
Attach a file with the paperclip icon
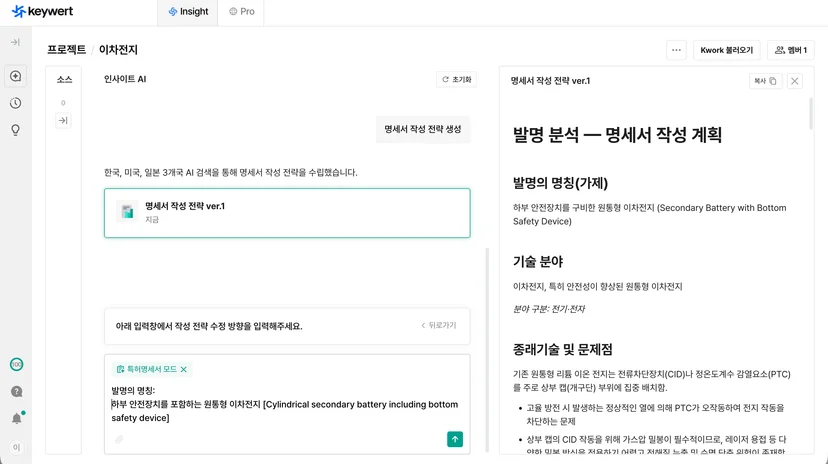(119, 439)
